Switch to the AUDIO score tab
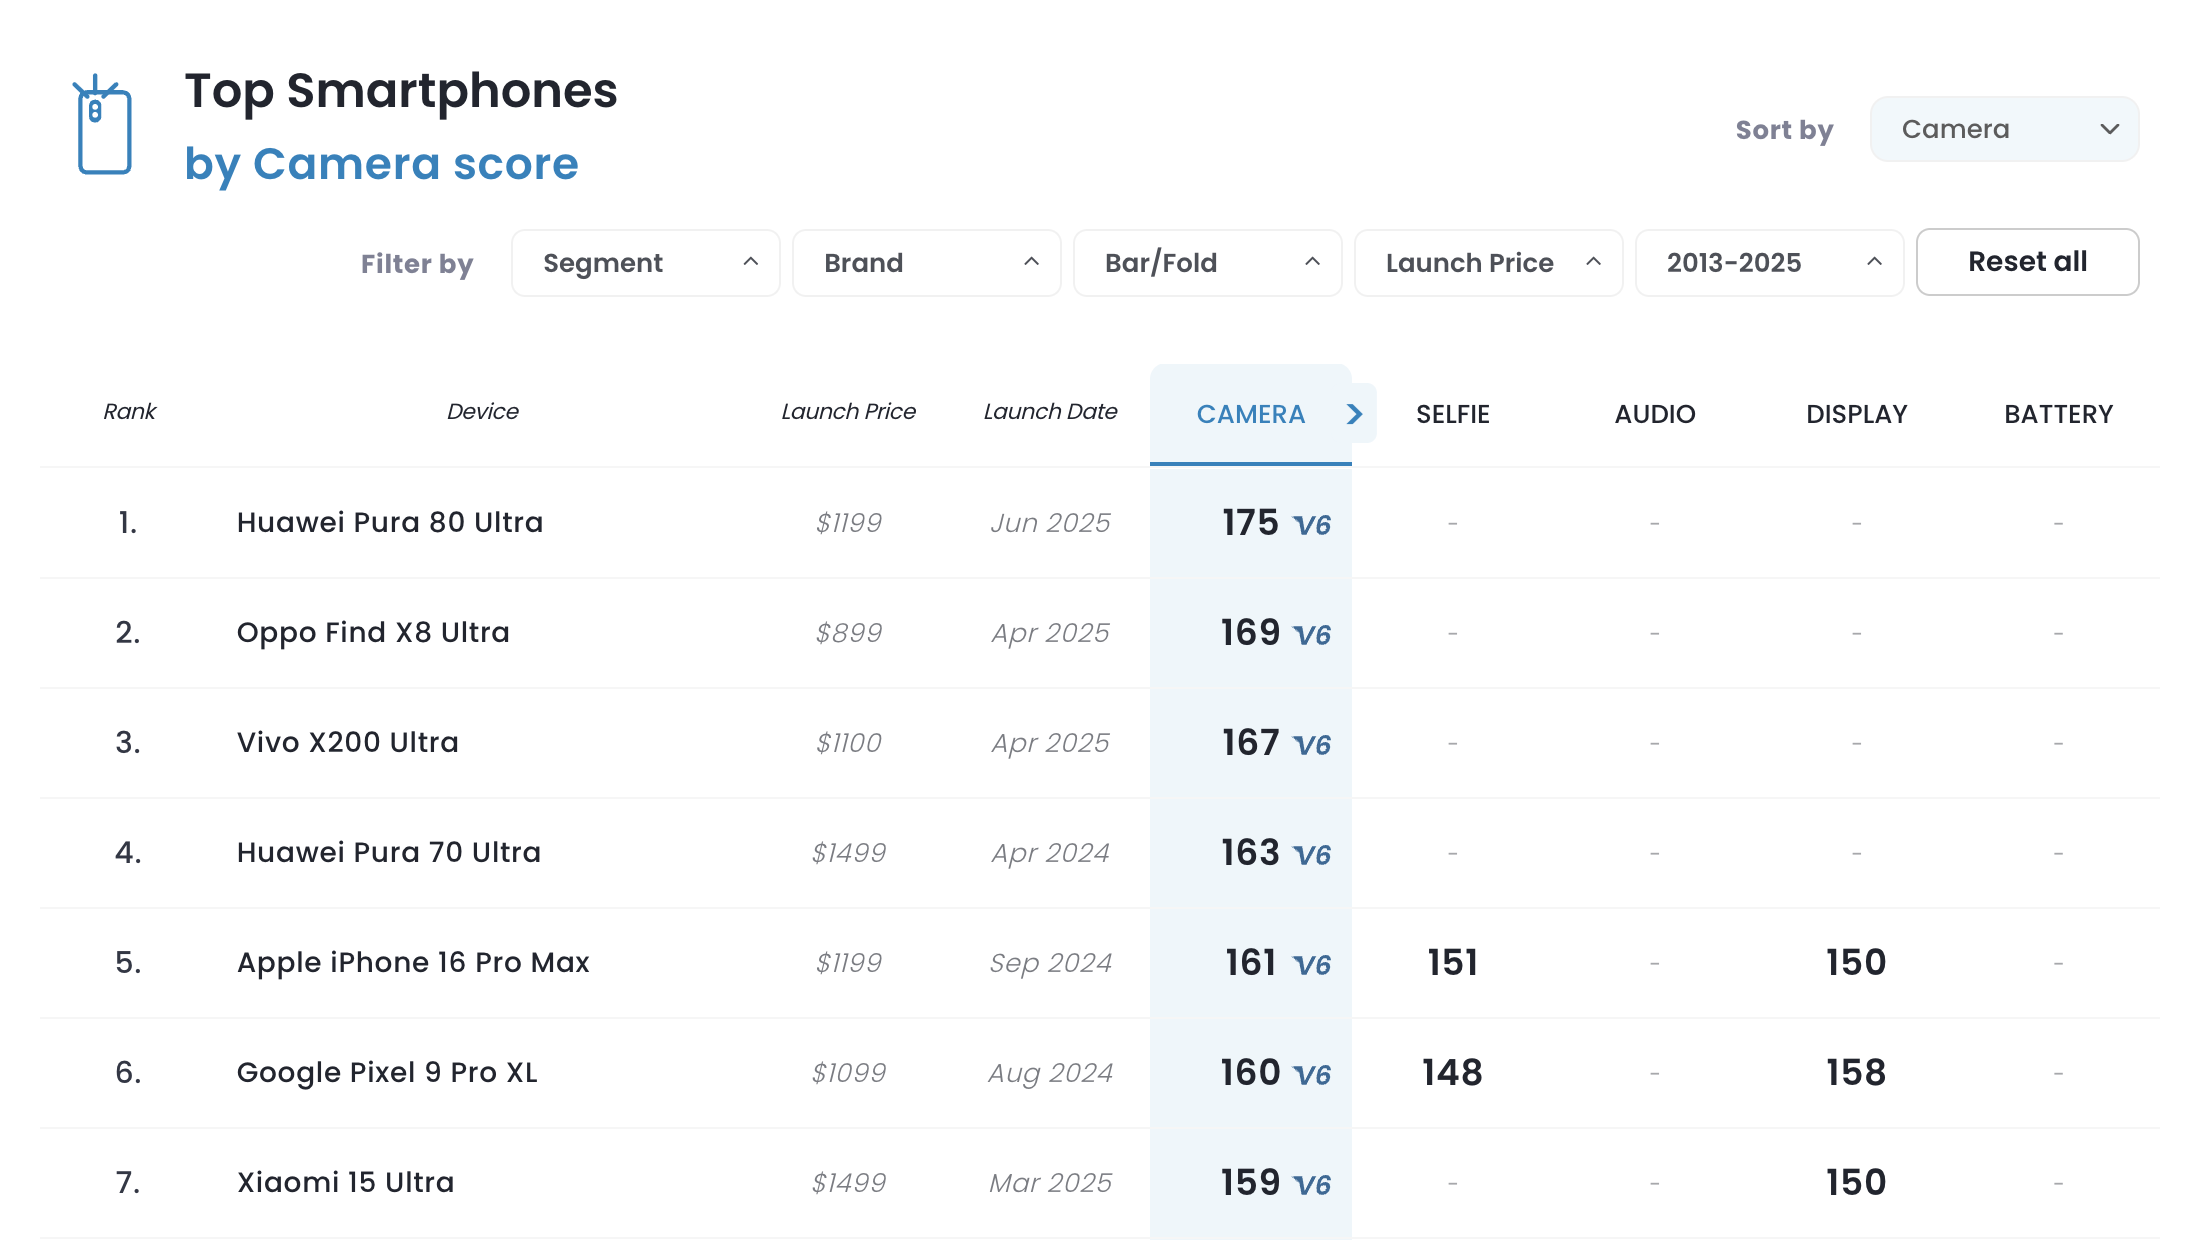Screen dimensions: 2196x1240 click(x=1655, y=414)
